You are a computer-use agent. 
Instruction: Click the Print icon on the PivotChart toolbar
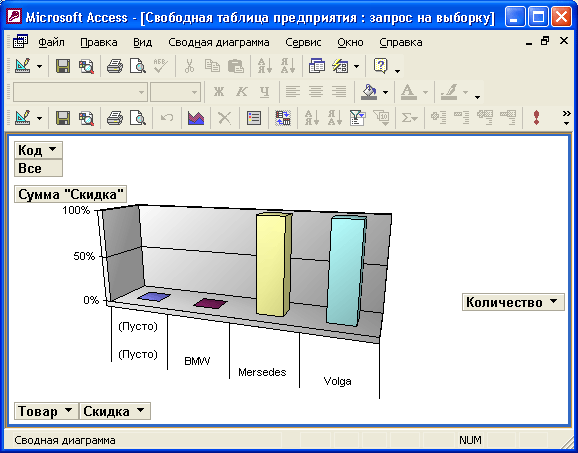pos(115,118)
